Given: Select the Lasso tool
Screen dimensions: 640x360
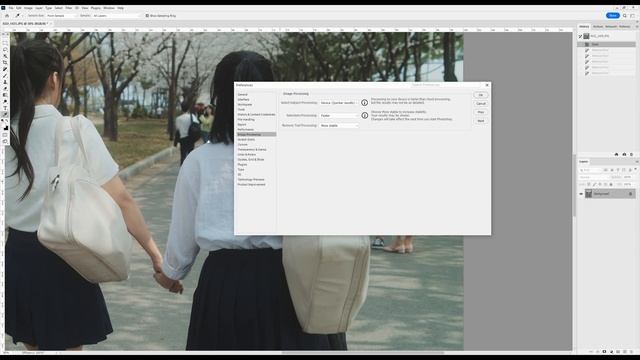Looking at the screenshot, I should (5, 49).
